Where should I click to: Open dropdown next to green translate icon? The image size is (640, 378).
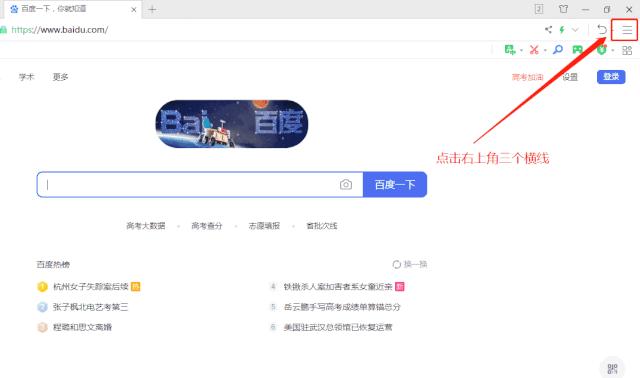[521, 50]
